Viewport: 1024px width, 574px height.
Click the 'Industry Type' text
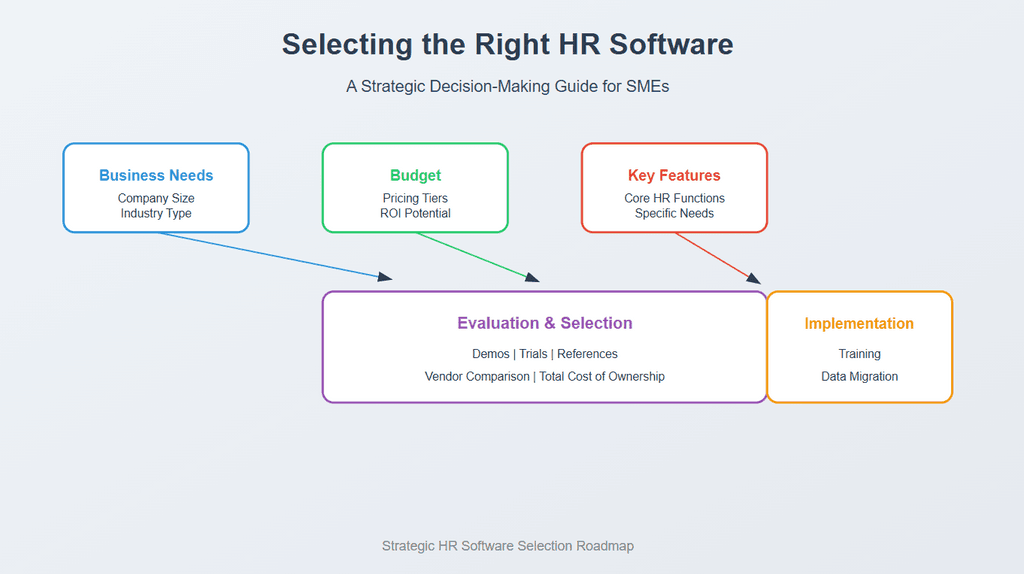click(x=156, y=213)
